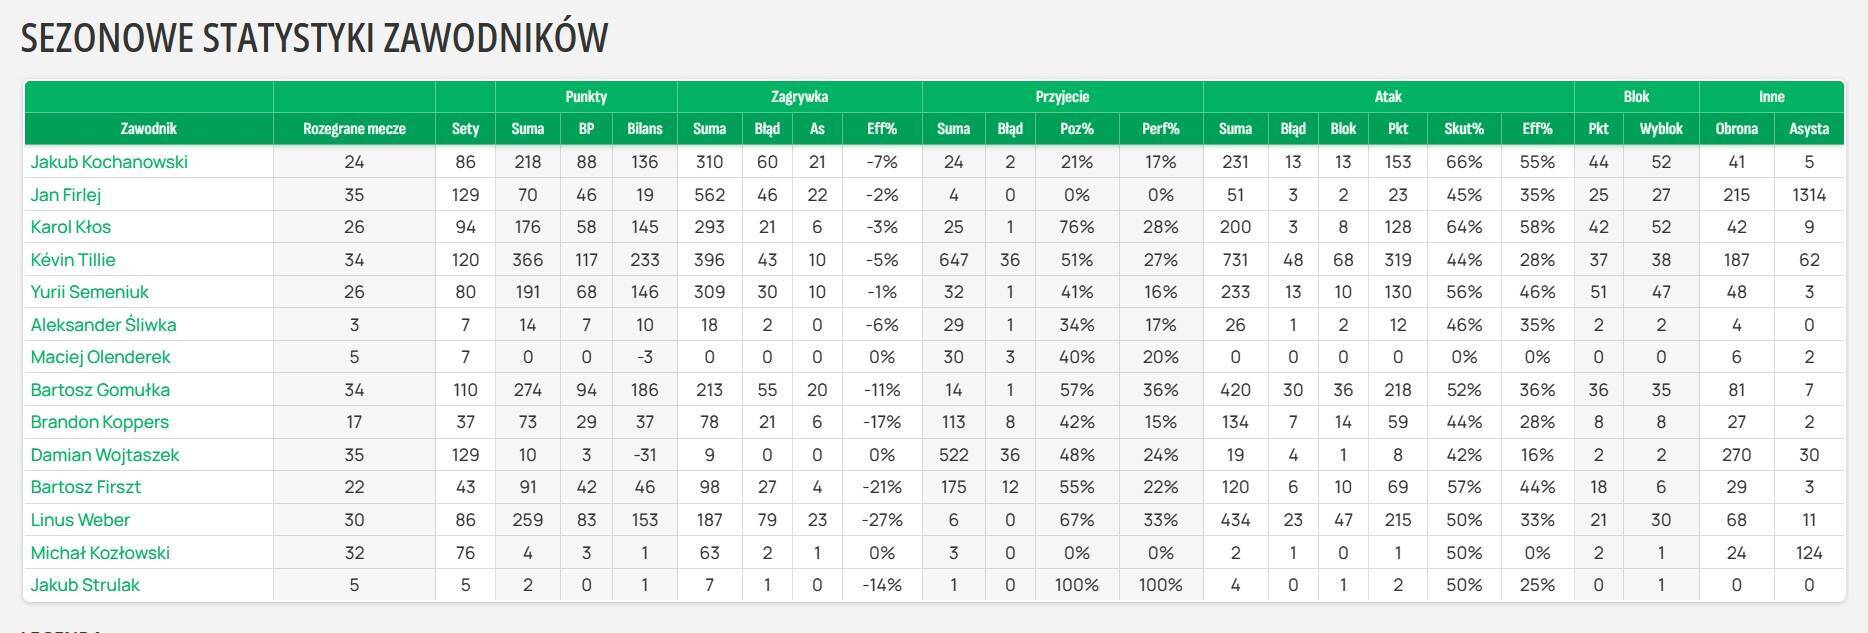This screenshot has width=1868, height=633.
Task: Select Brandon Koppers link
Action: pos(100,422)
